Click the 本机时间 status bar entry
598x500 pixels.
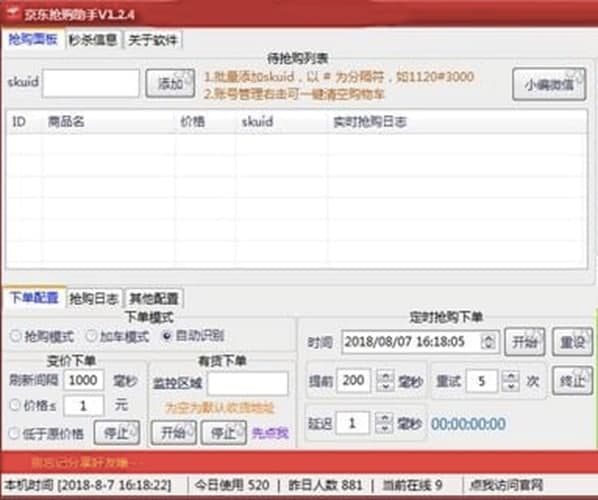coord(87,485)
